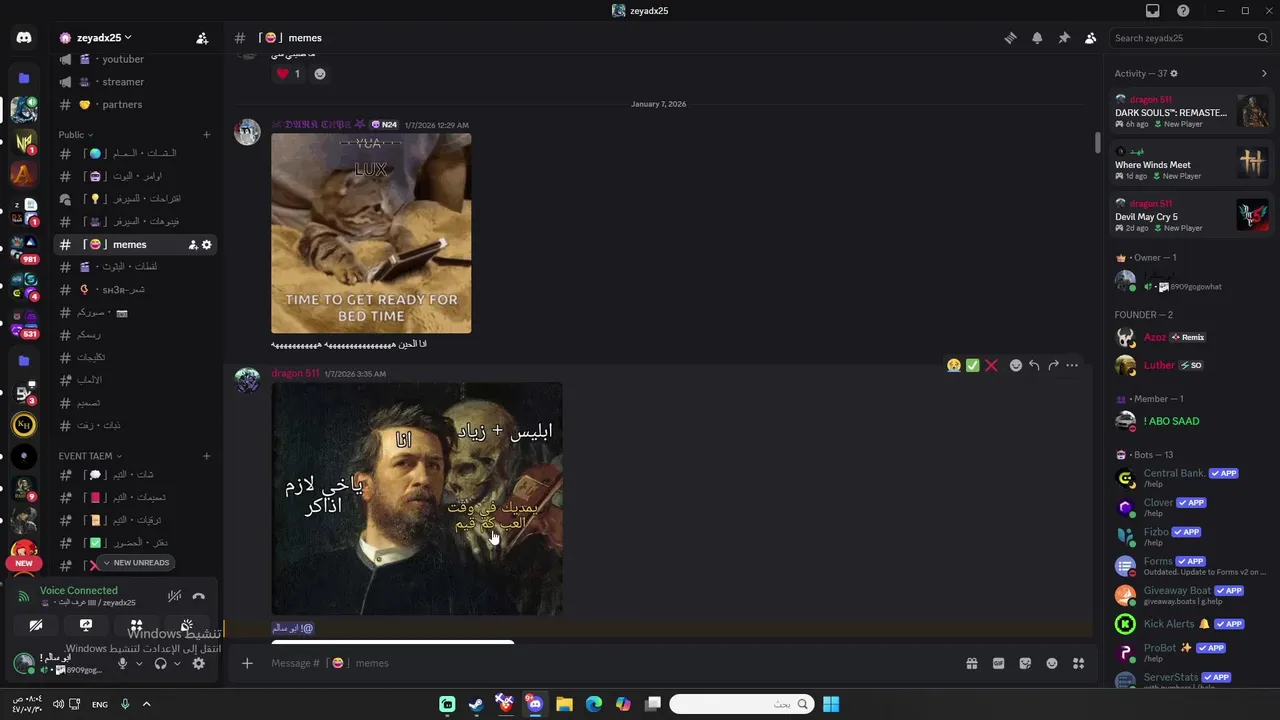
Task: React with the crying emoji quick reaction
Action: click(x=954, y=366)
